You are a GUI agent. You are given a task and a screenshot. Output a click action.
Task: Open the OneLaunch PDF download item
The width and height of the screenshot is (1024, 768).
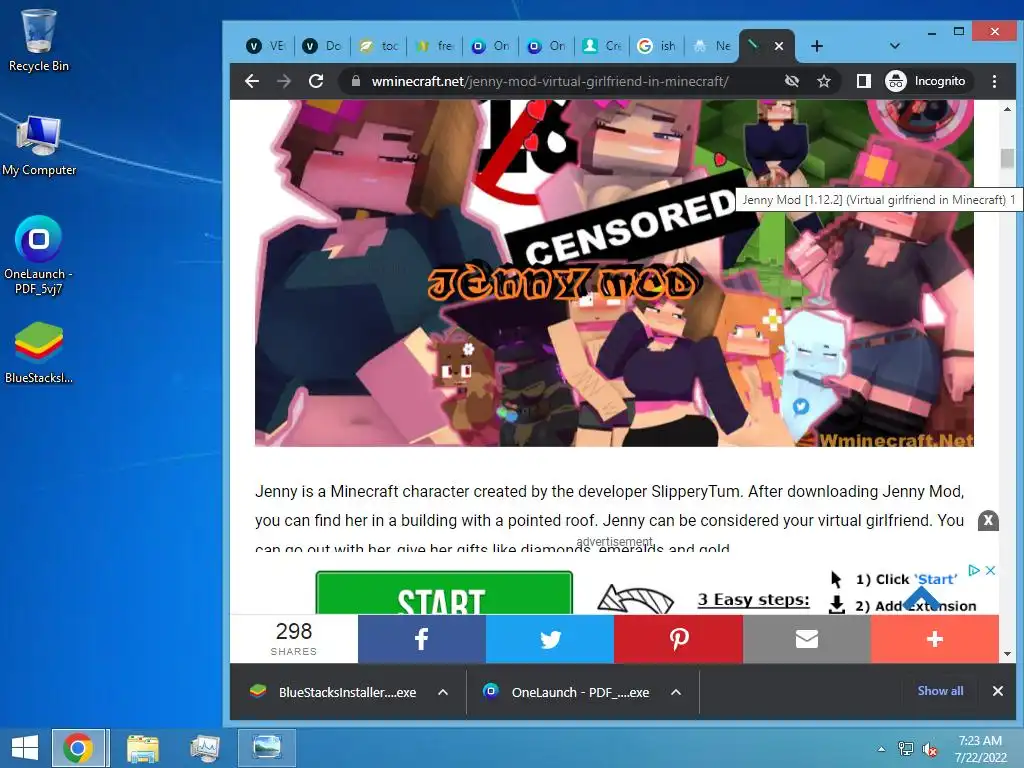tap(567, 692)
